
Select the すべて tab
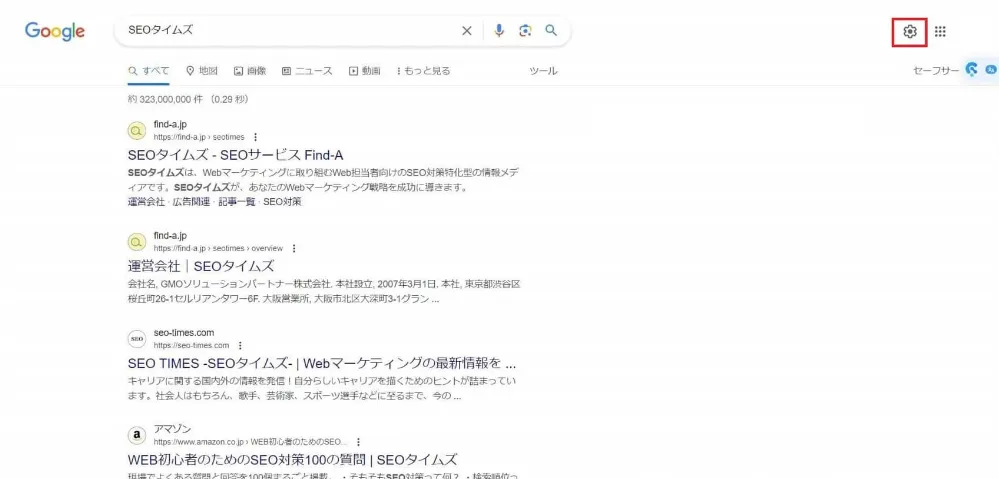(x=148, y=71)
